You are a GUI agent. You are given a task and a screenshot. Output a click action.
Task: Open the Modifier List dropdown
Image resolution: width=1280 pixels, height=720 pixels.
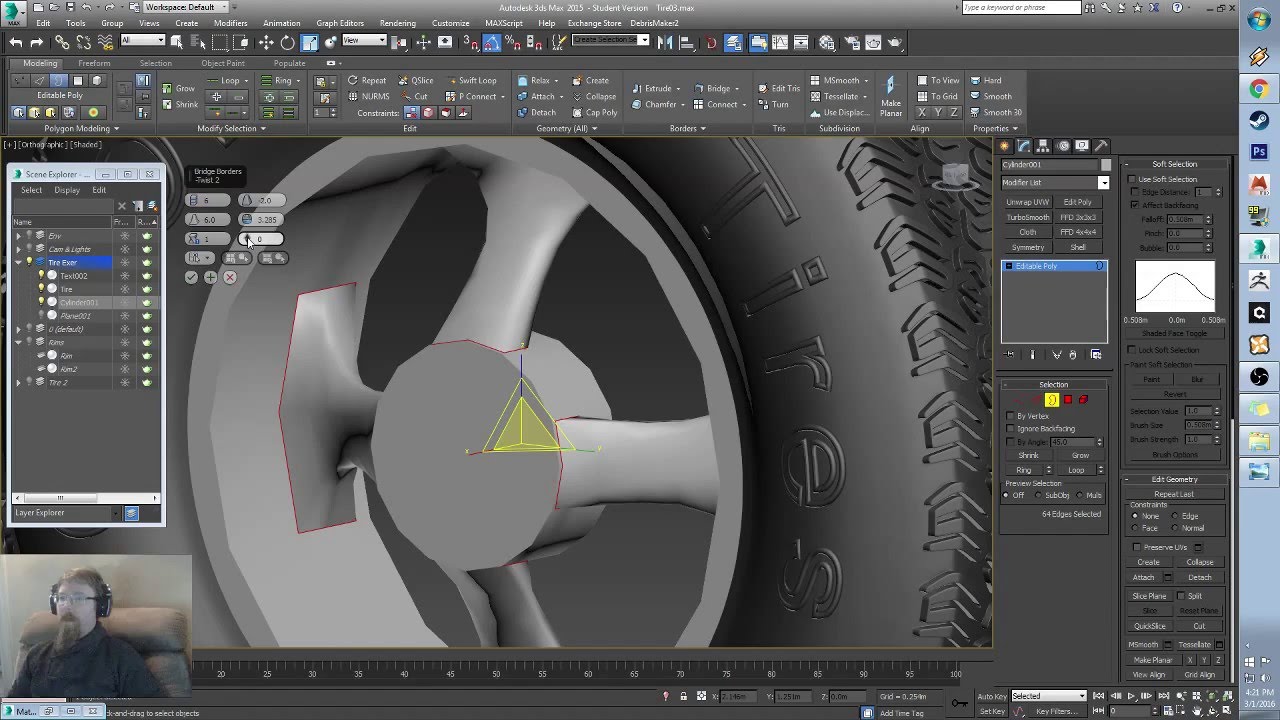click(x=1055, y=183)
